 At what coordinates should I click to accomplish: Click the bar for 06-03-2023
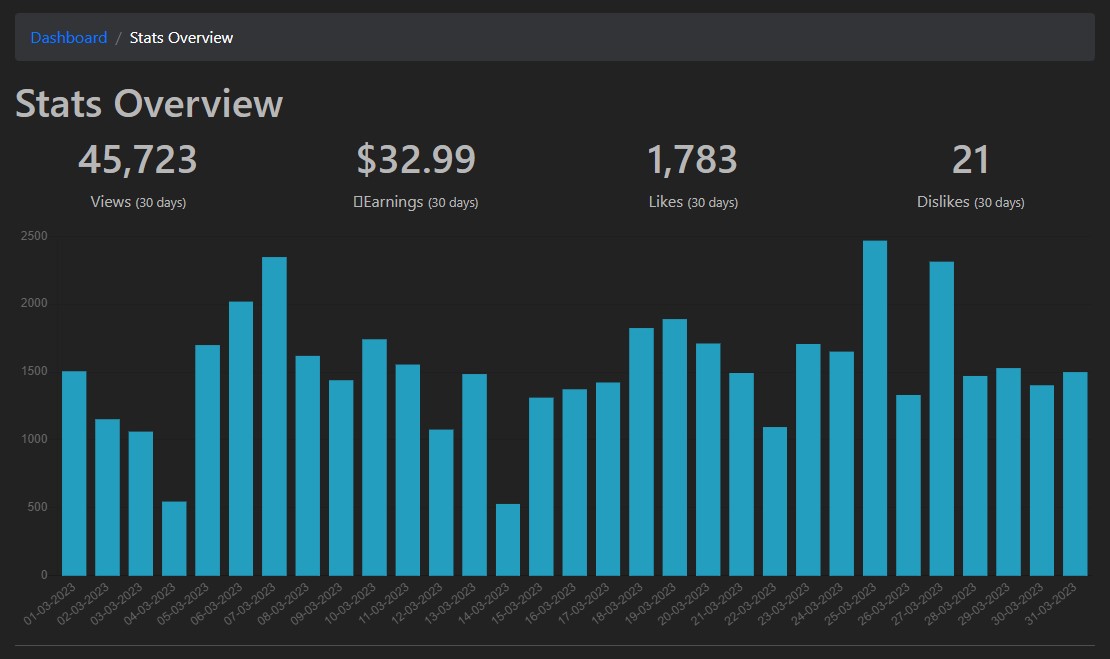click(241, 439)
